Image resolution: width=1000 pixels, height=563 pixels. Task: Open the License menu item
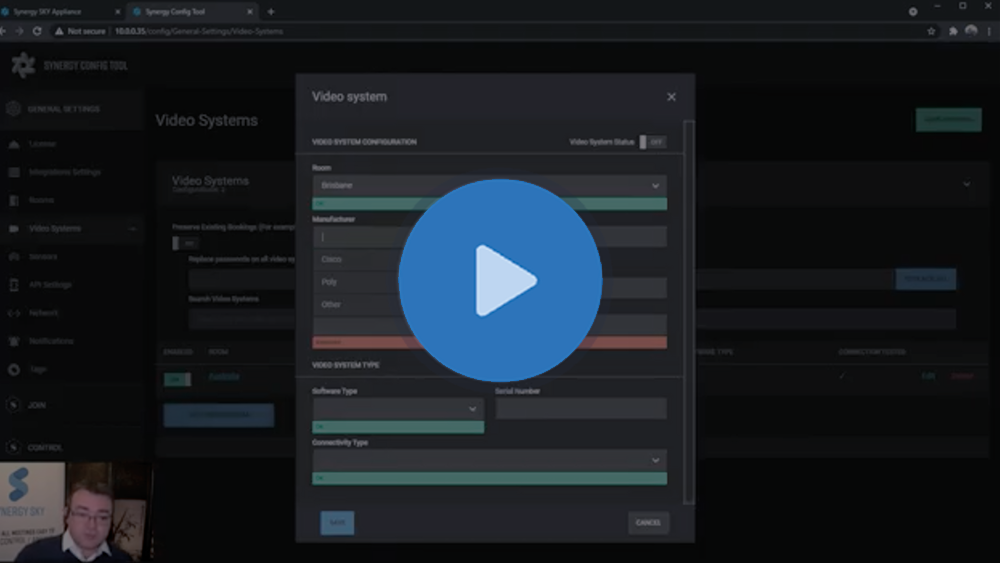coord(42,144)
